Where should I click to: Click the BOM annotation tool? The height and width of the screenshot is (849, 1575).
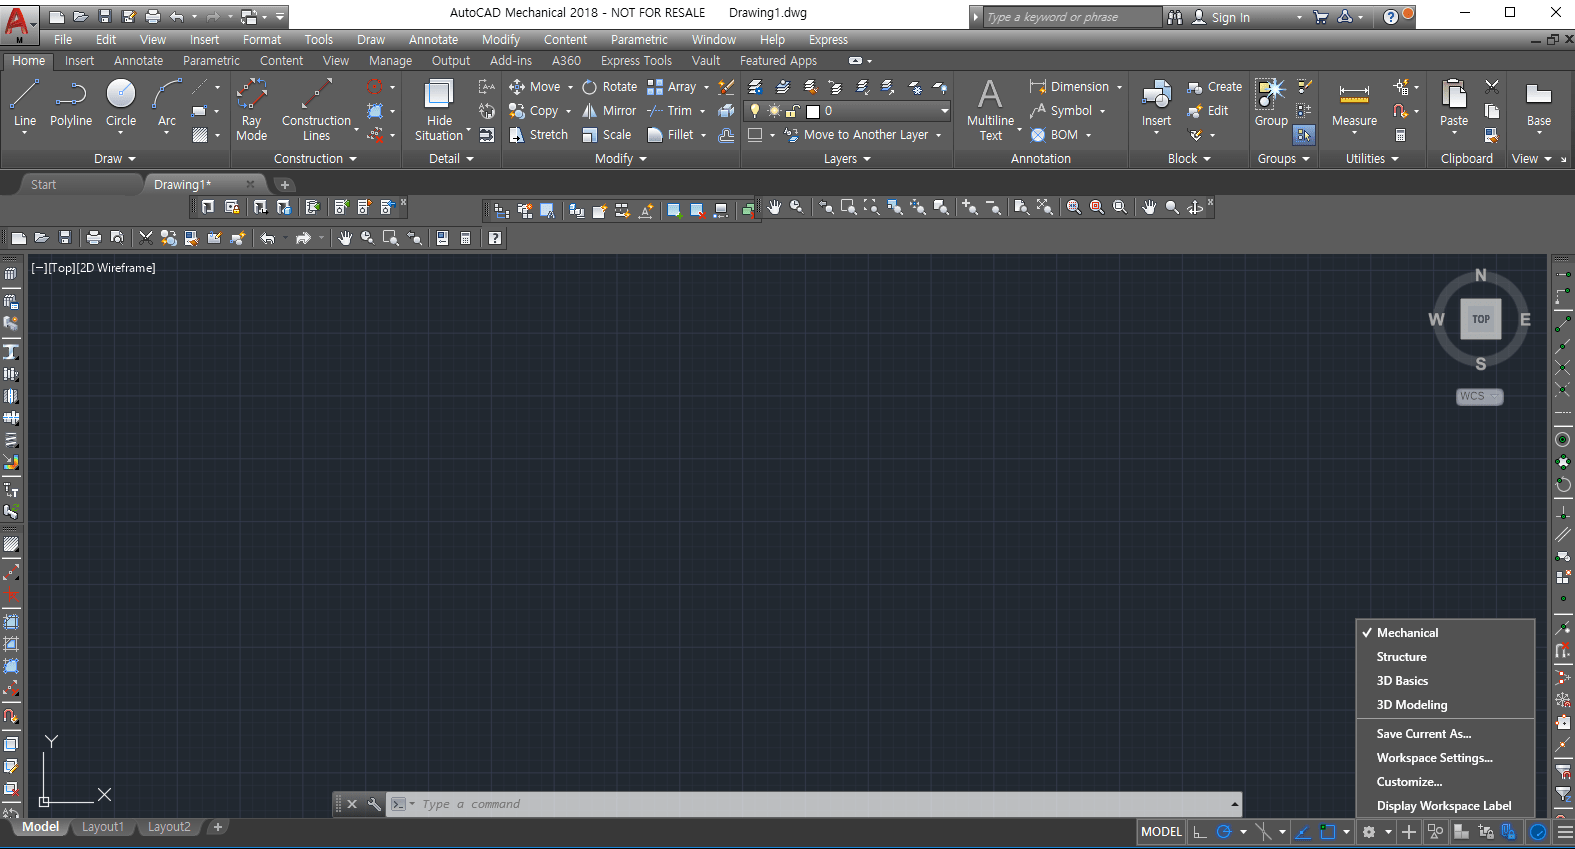(1054, 135)
